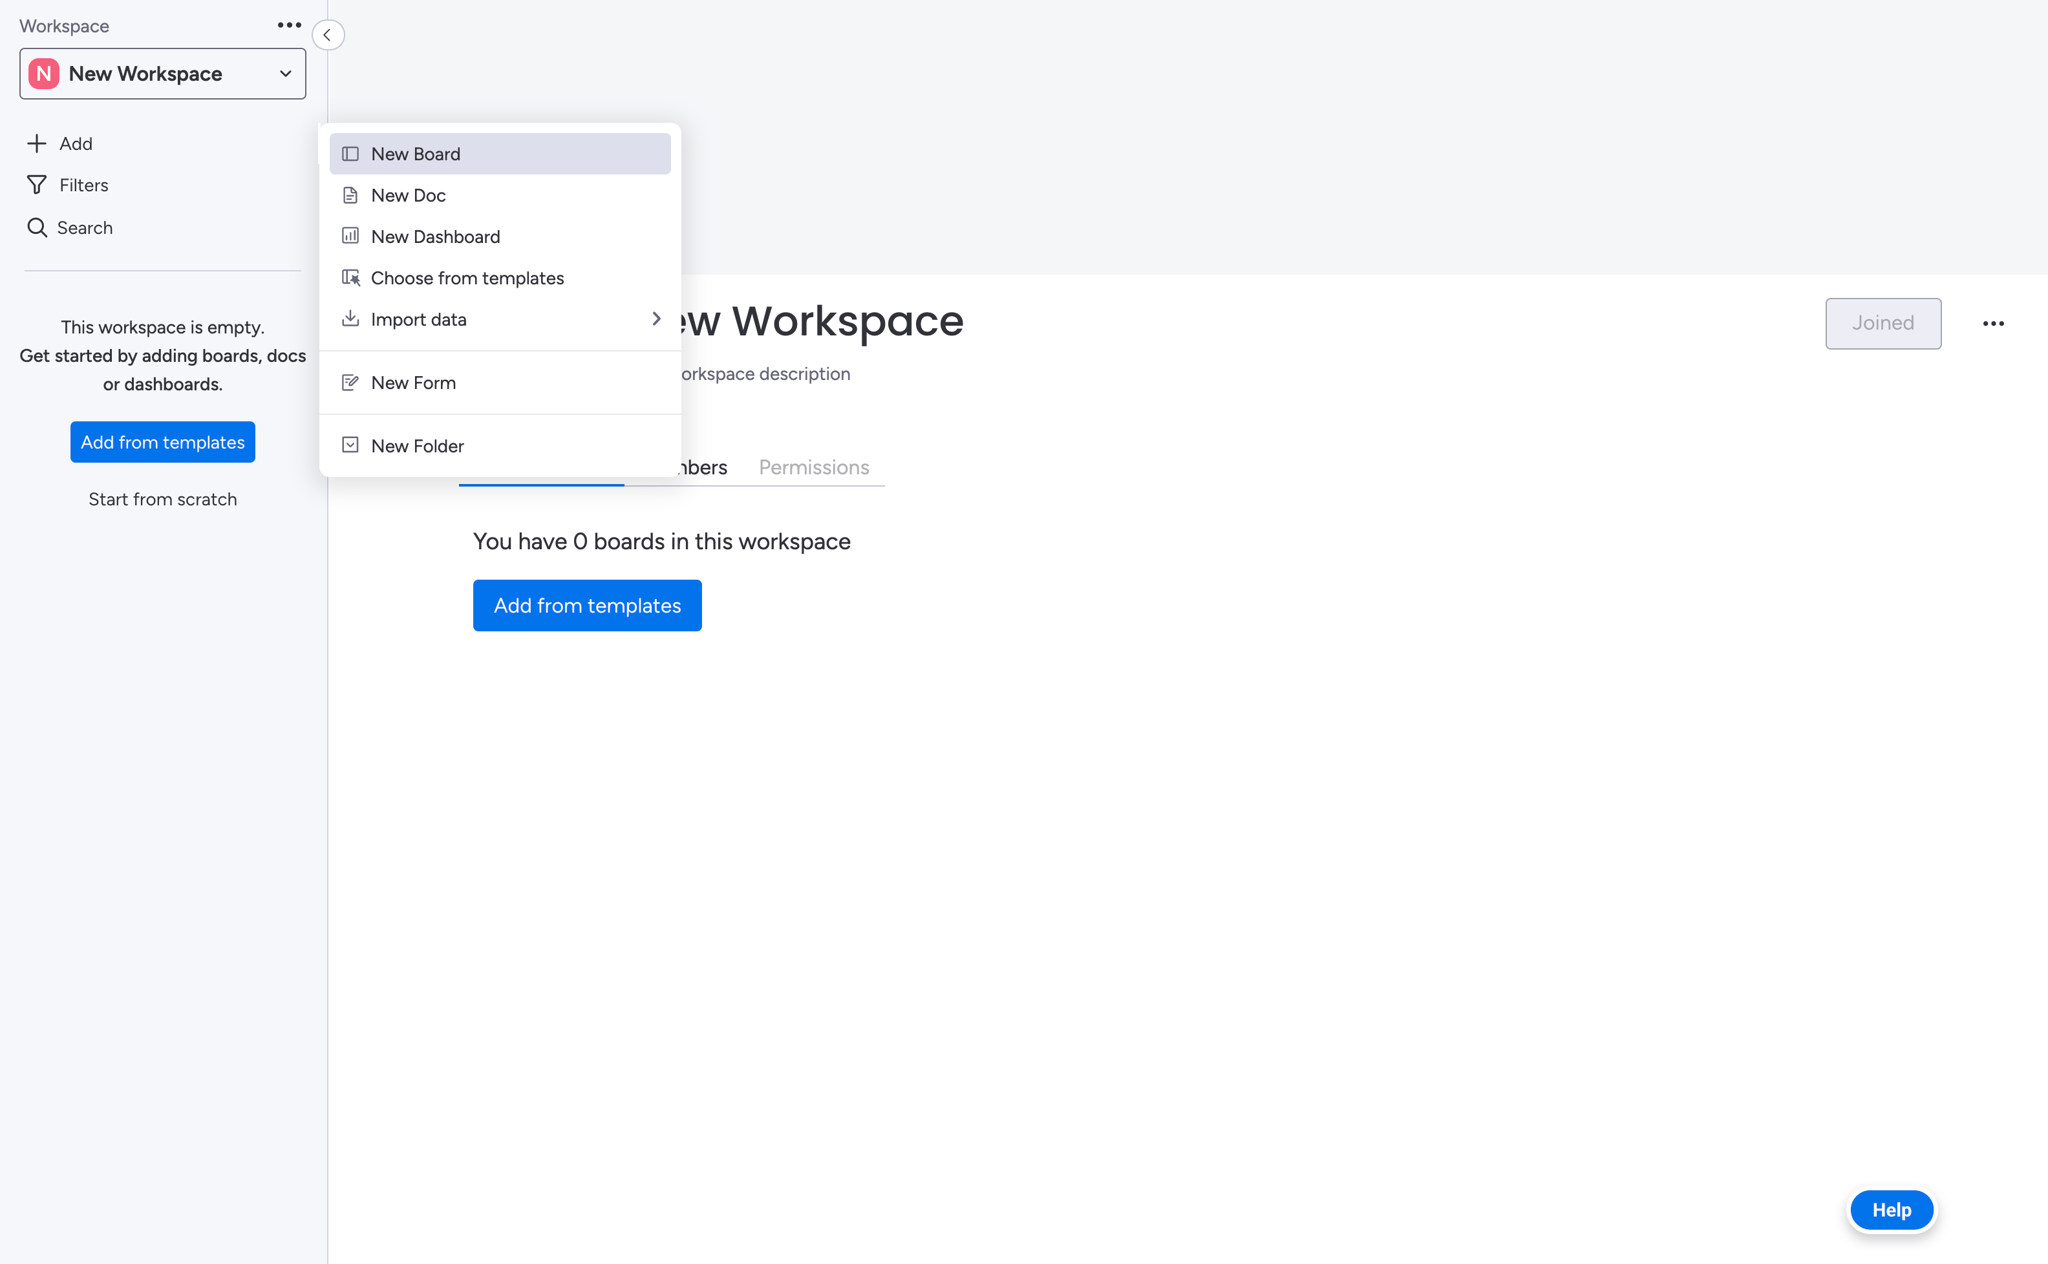Expand the New Workspace selector dropdown
The image size is (2048, 1264).
coord(288,73)
